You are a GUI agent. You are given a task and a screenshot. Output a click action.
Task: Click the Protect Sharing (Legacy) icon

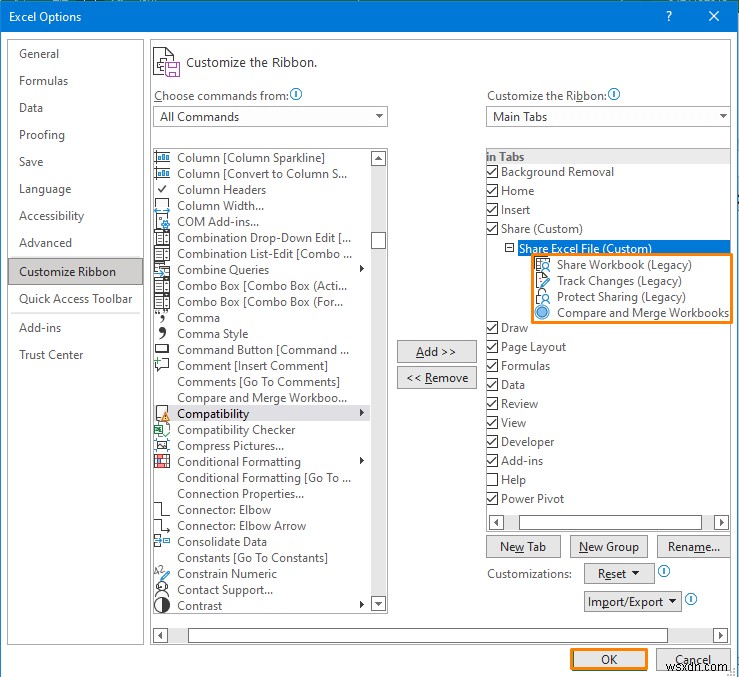click(x=543, y=297)
